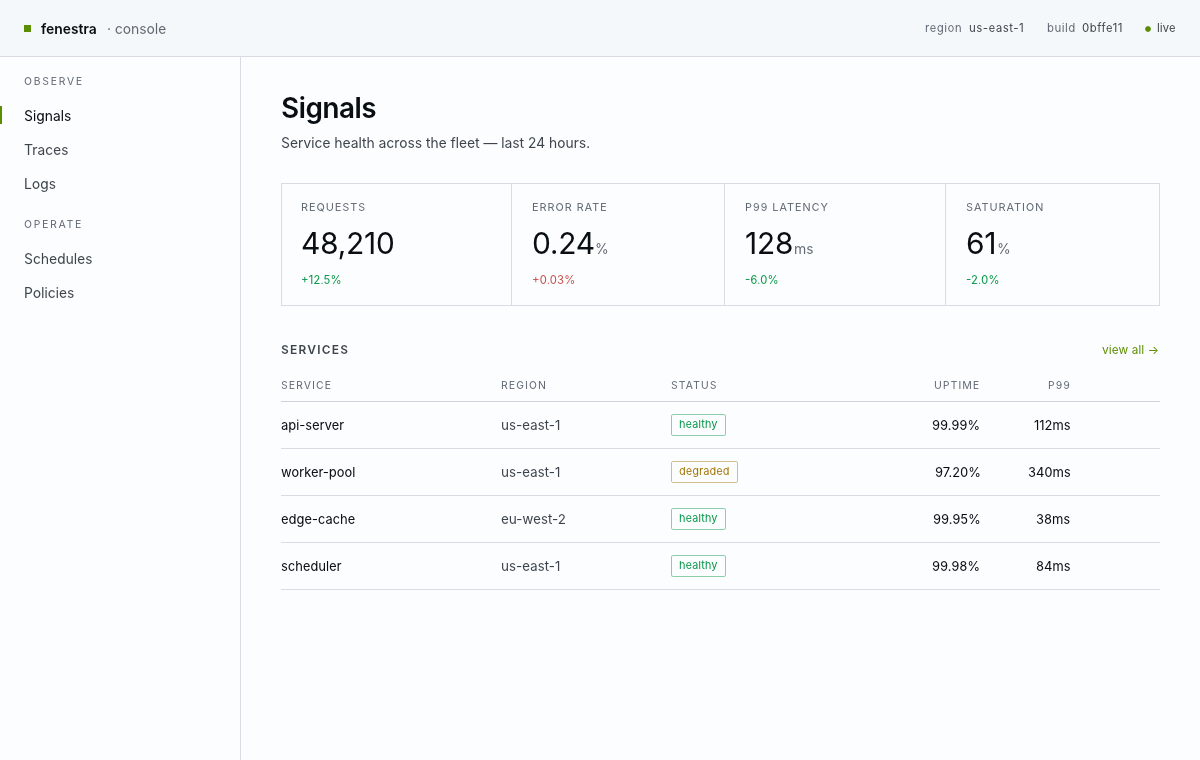Click degraded badge for worker-pool

coord(704,472)
